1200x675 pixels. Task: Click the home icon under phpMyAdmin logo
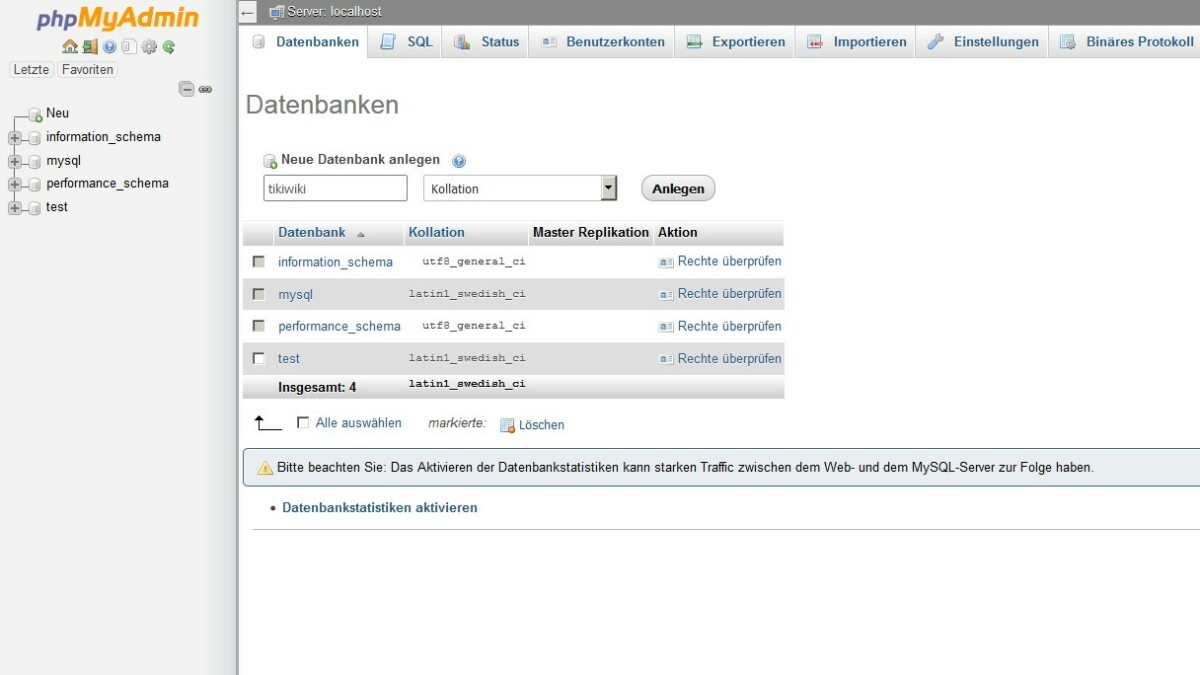pyautogui.click(x=69, y=47)
